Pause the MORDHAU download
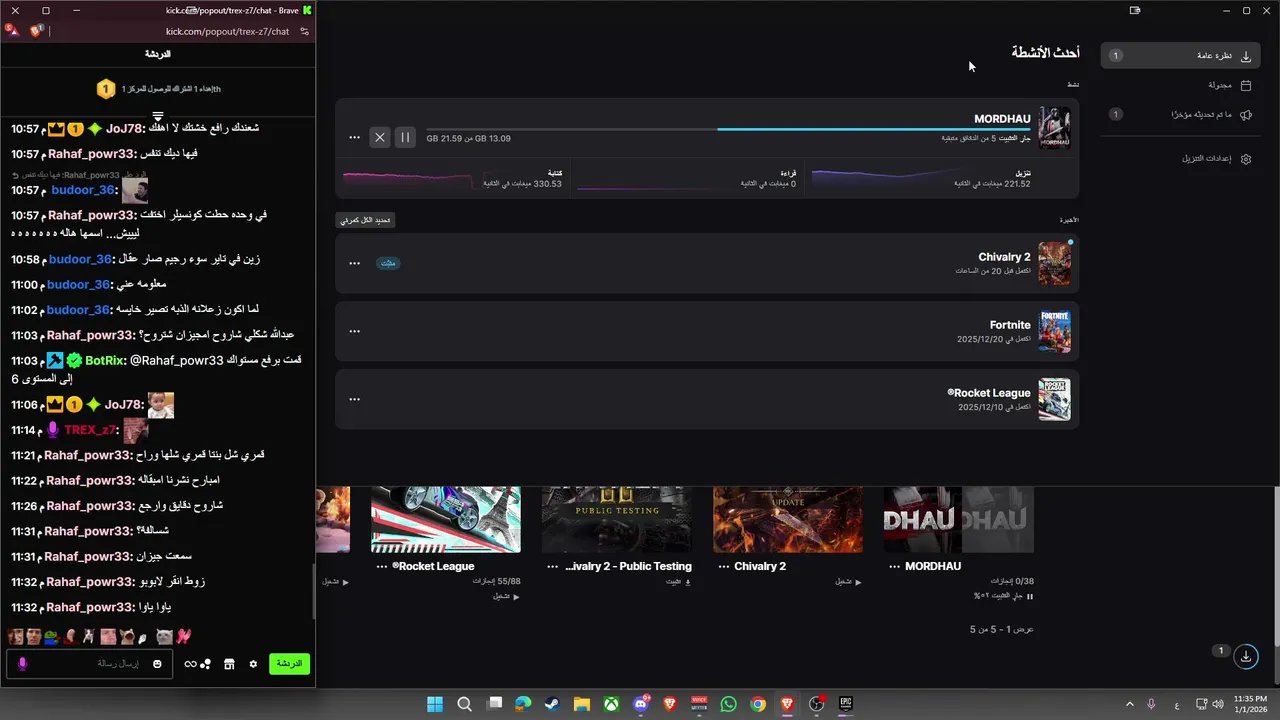This screenshot has height=720, width=1280. [405, 137]
